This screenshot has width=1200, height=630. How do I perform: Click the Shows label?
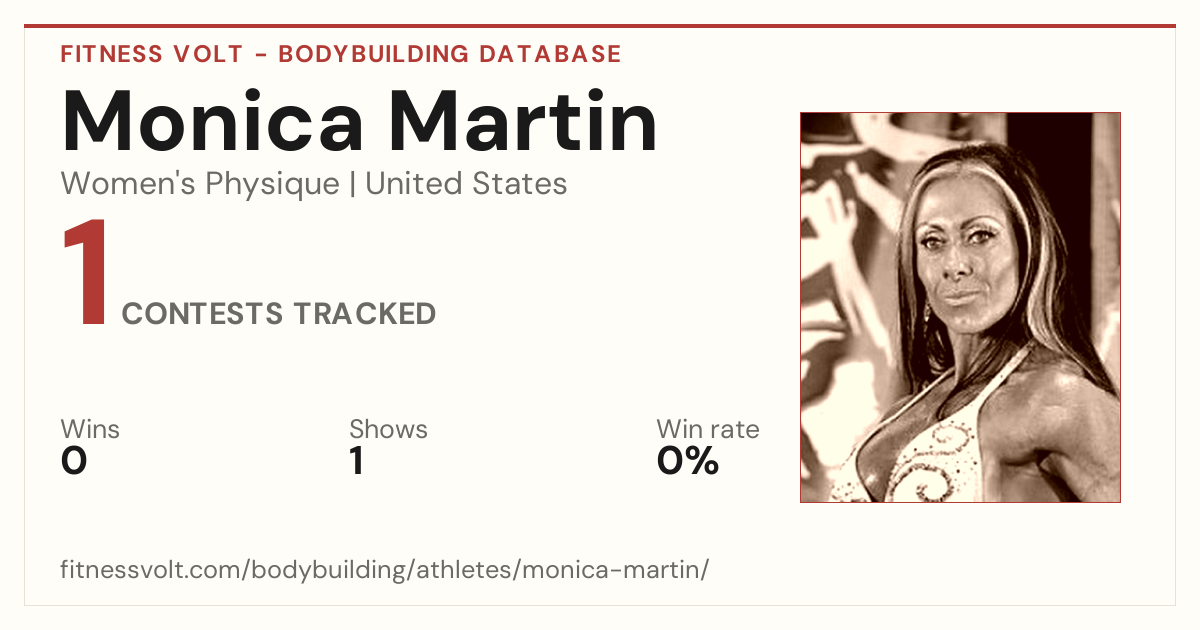point(388,430)
